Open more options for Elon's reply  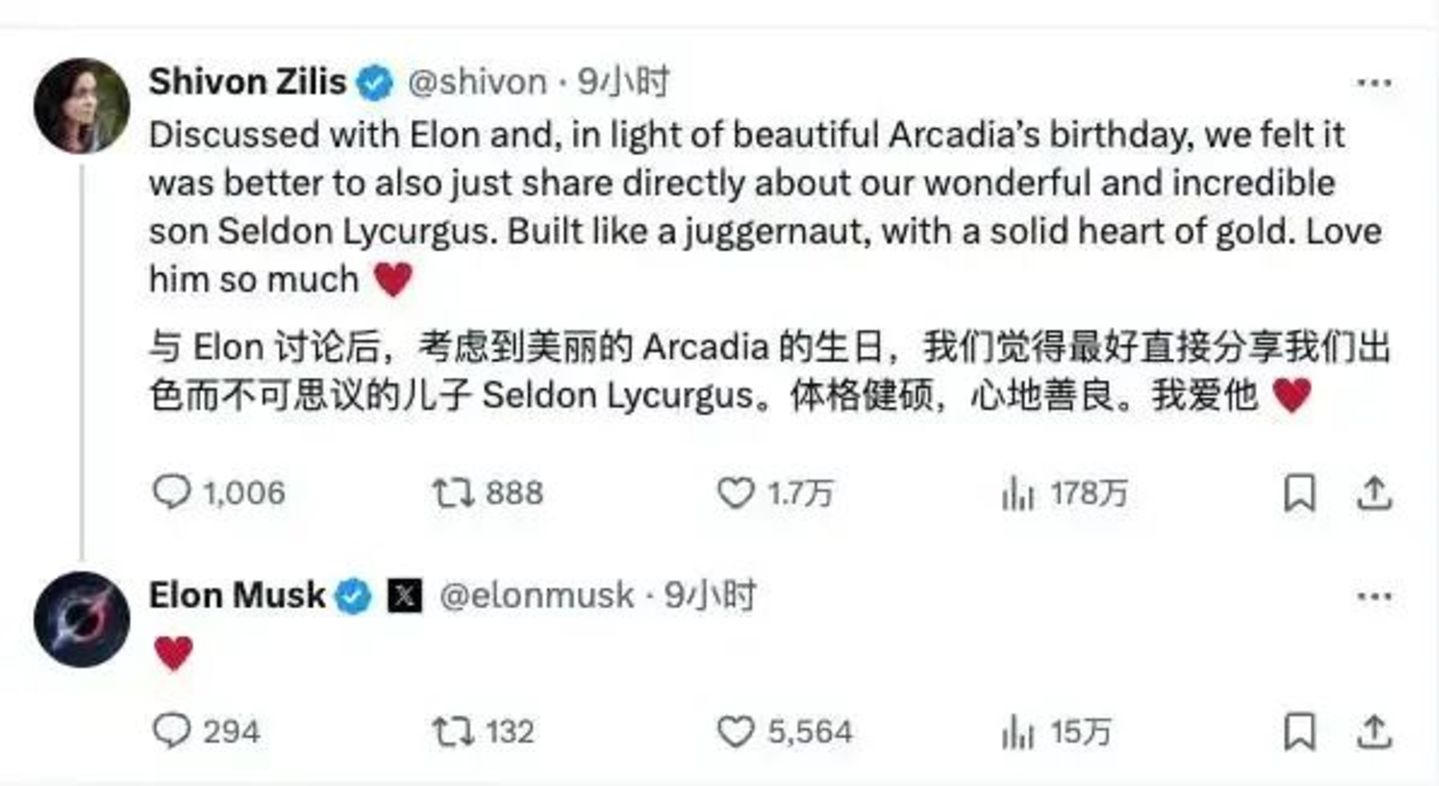pyautogui.click(x=1374, y=597)
